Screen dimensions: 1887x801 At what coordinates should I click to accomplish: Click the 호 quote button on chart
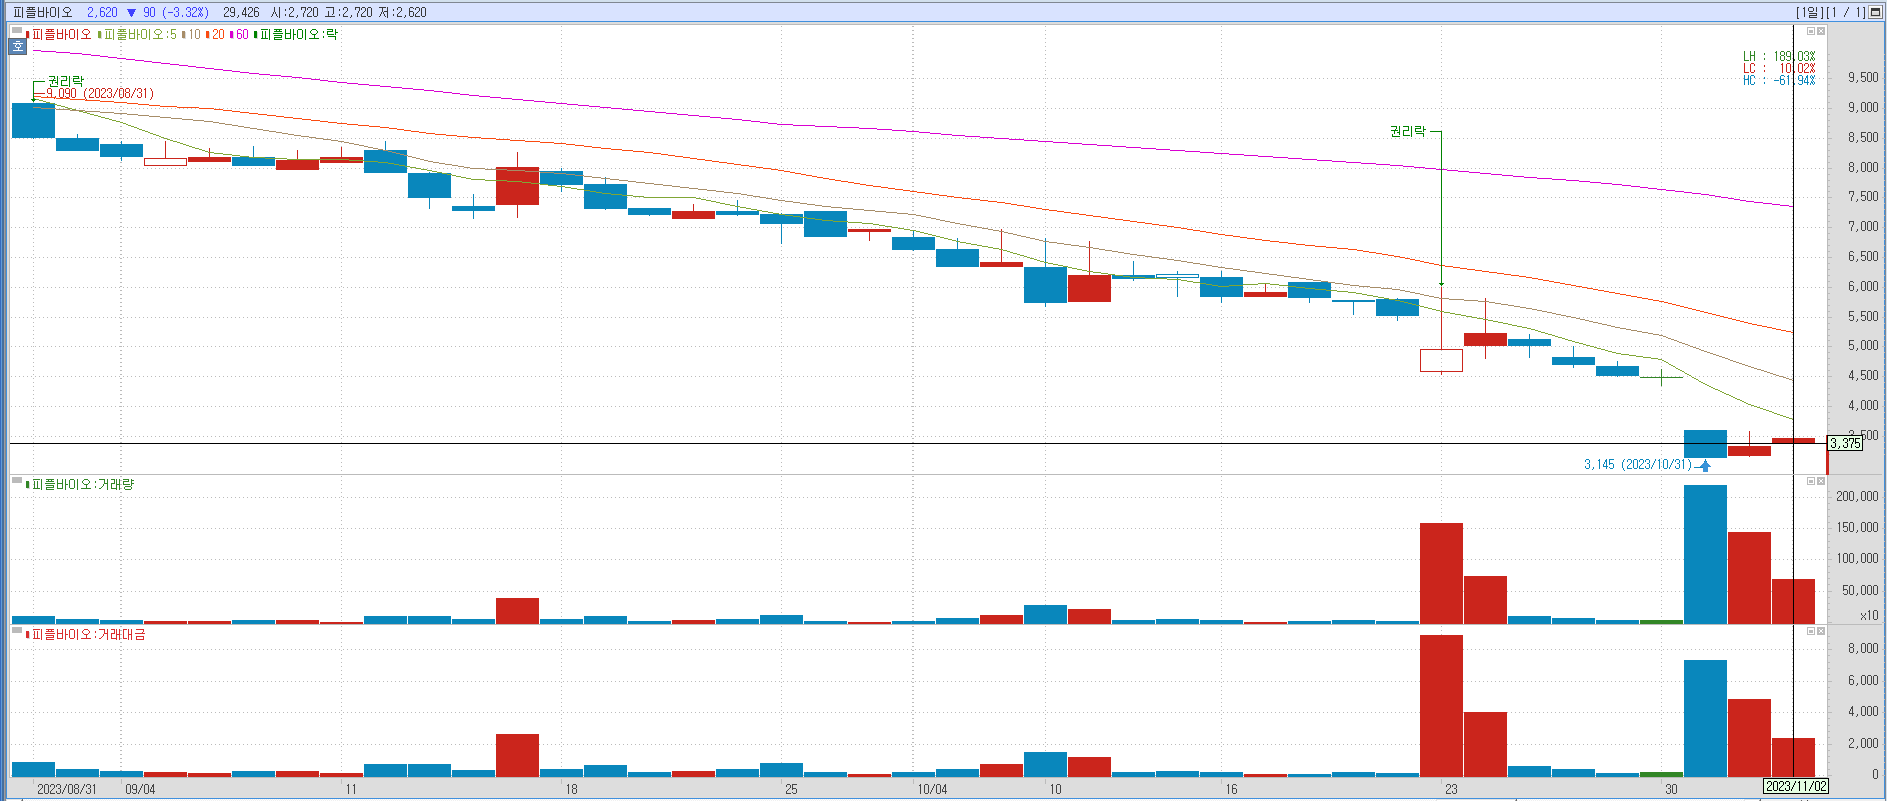pos(18,46)
